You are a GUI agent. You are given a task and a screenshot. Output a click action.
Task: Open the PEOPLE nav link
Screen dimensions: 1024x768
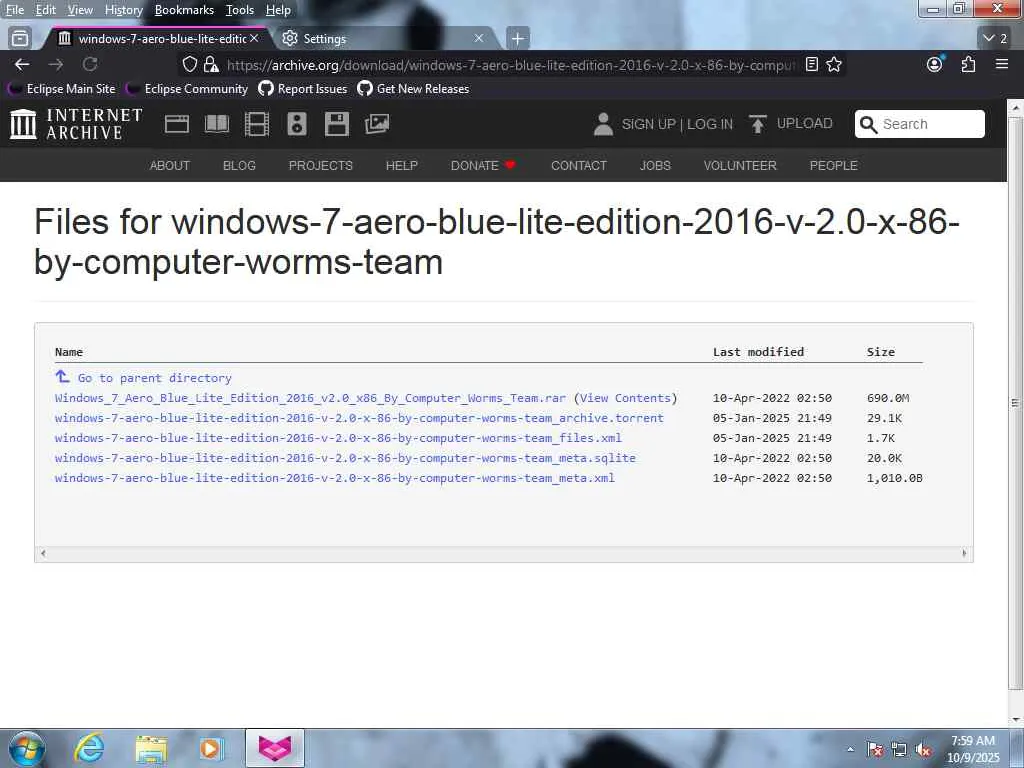pos(833,165)
